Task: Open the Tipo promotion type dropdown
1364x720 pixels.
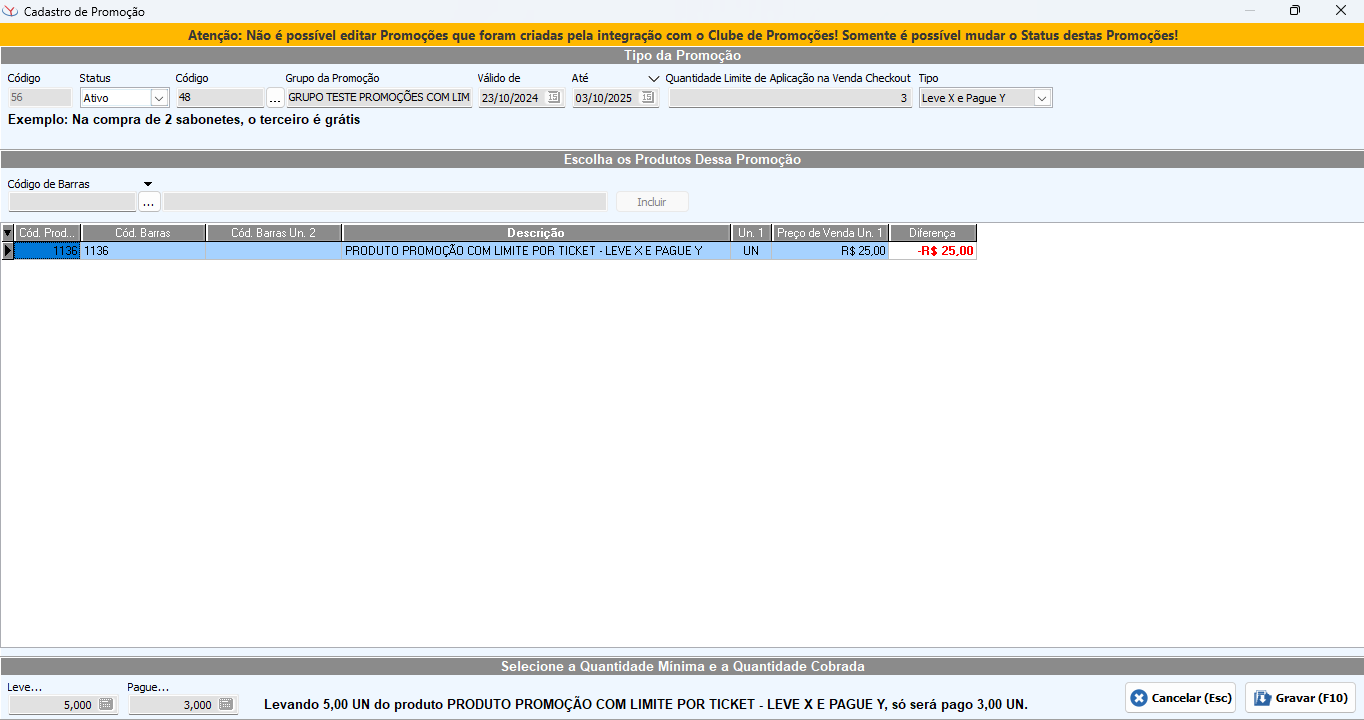Action: click(1042, 98)
